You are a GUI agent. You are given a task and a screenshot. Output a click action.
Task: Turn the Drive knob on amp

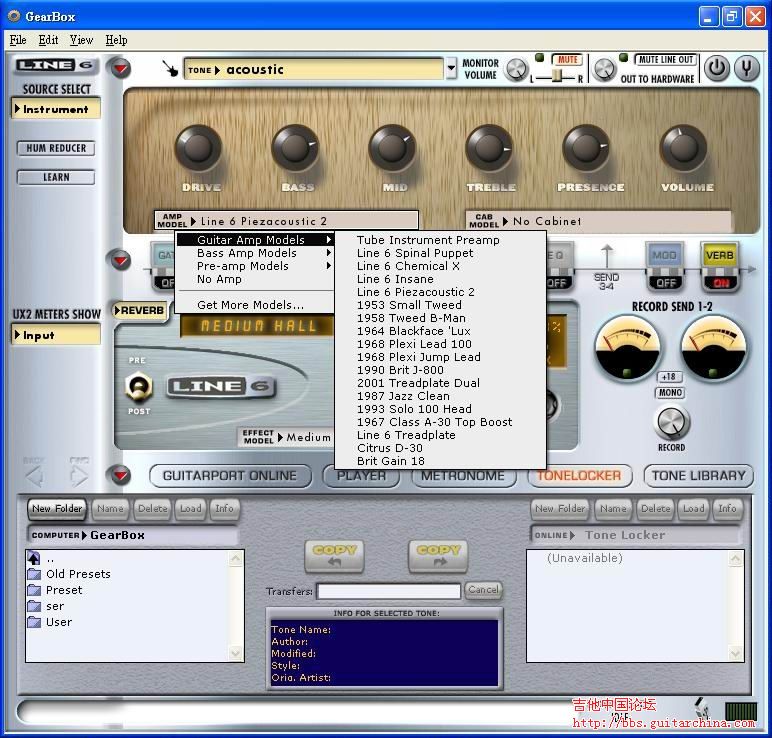[199, 150]
